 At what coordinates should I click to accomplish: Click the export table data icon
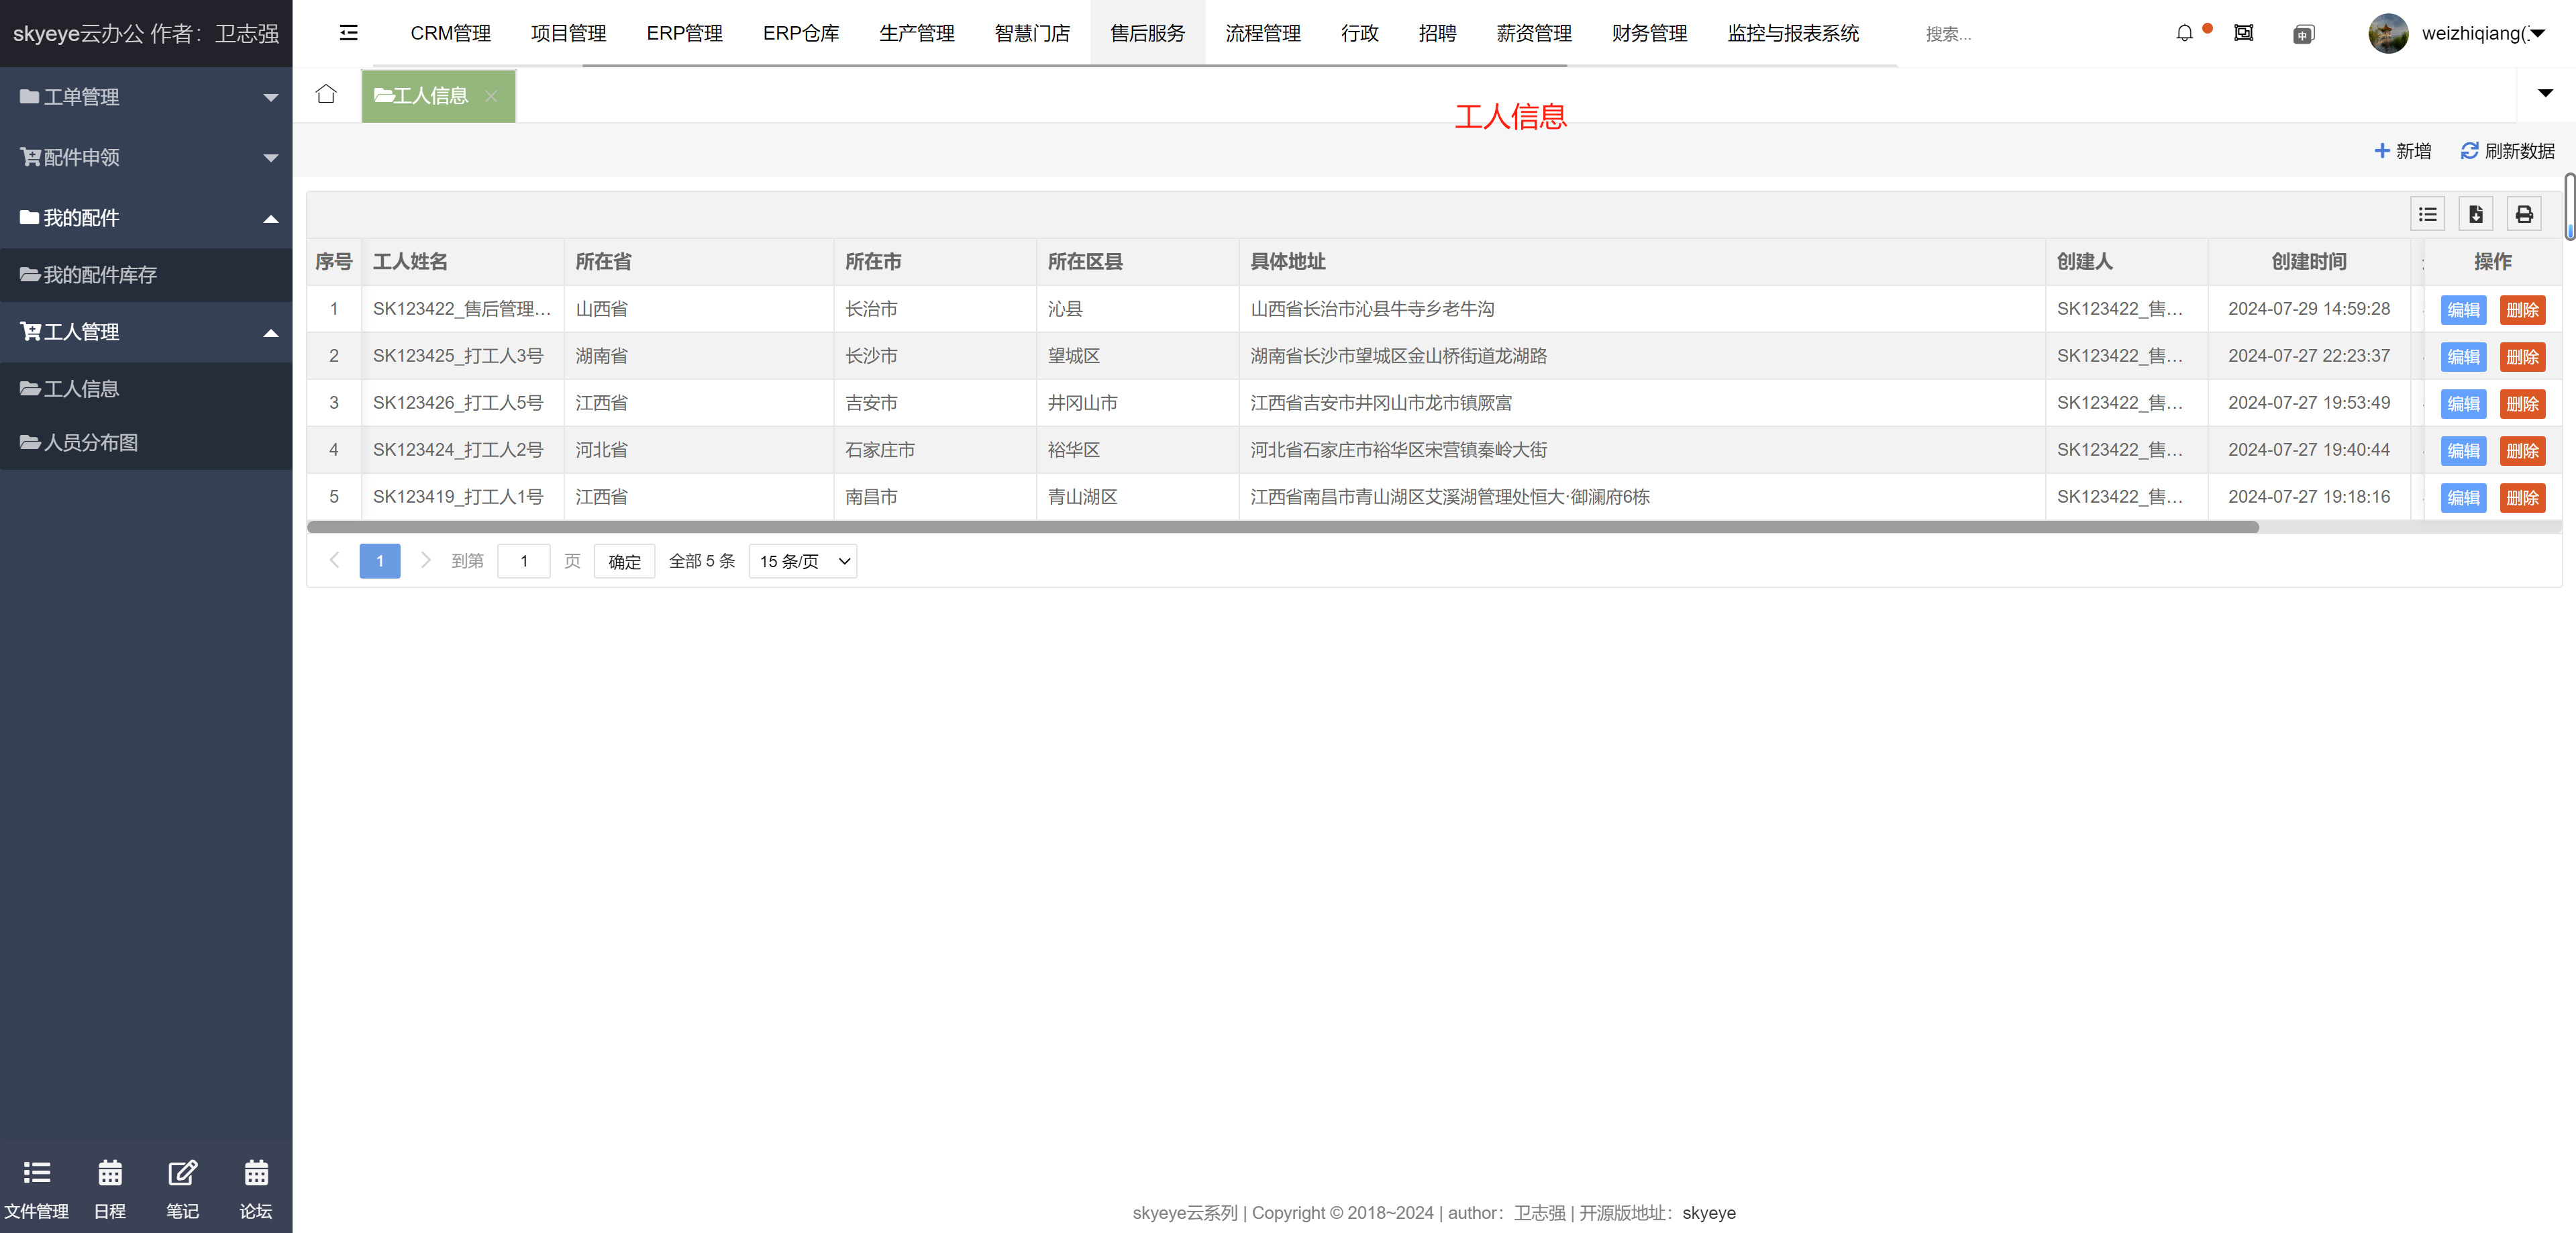click(2475, 214)
